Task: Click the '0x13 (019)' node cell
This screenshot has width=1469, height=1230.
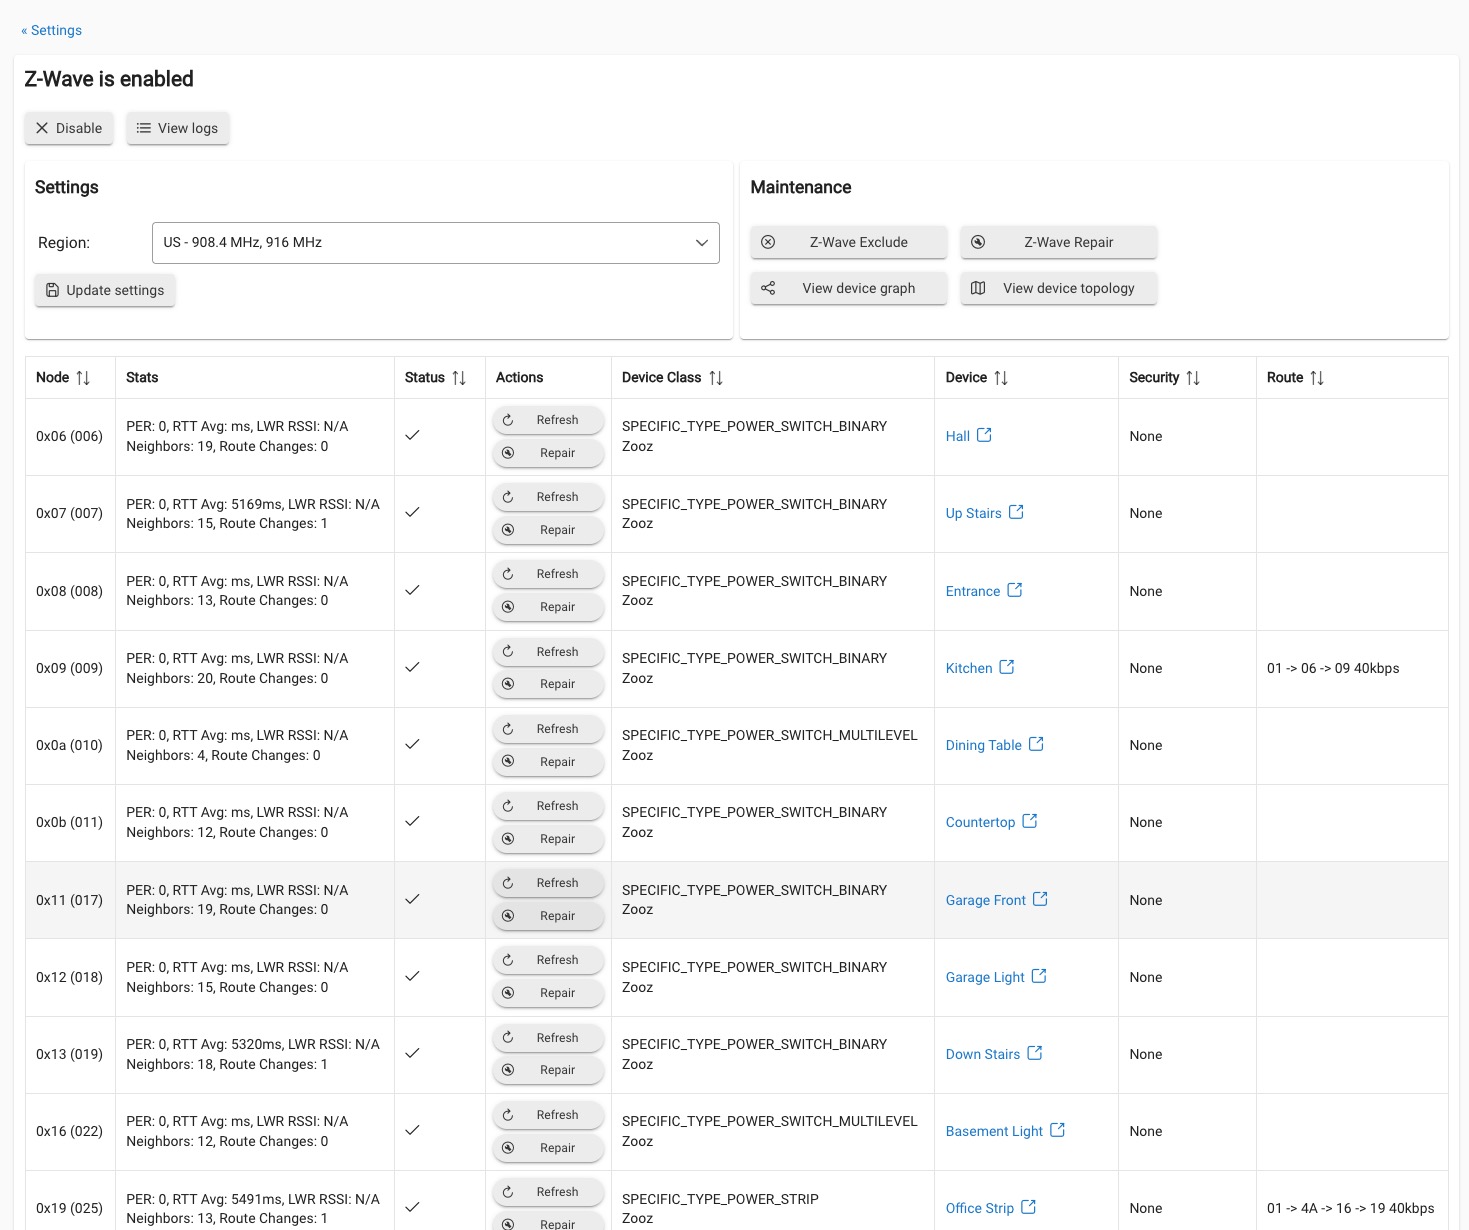Action: [x=70, y=1055]
